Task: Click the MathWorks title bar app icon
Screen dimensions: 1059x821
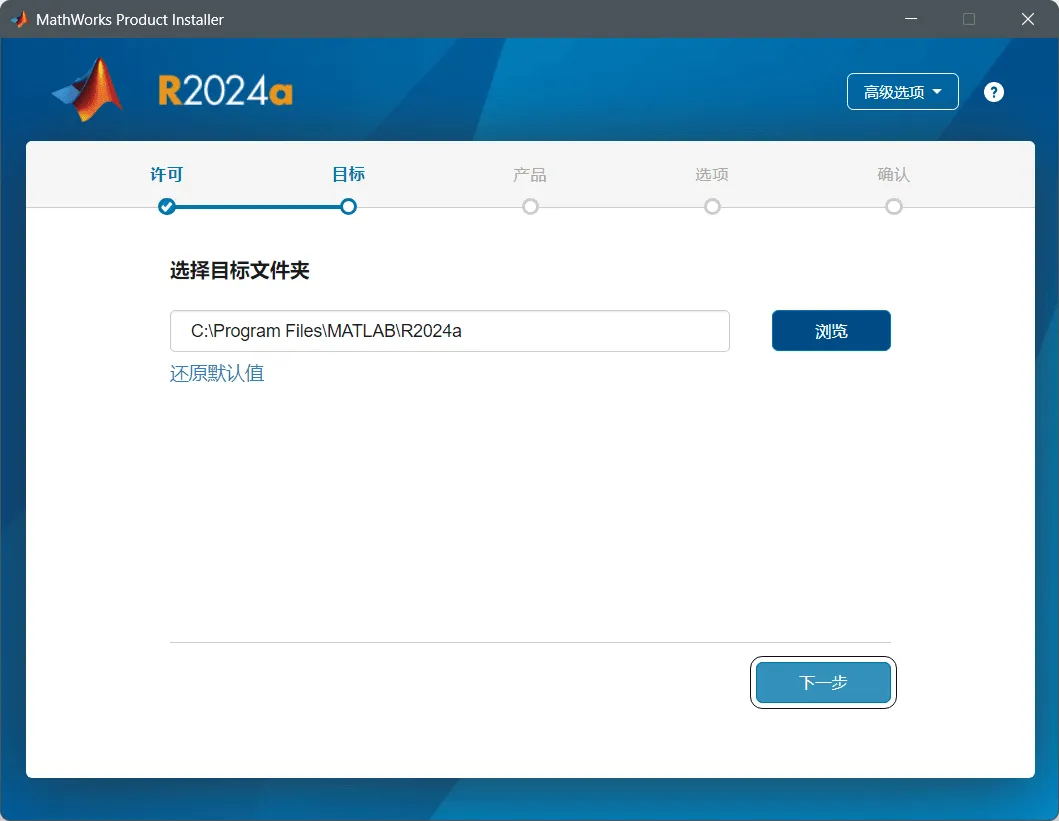Action: click(x=20, y=20)
